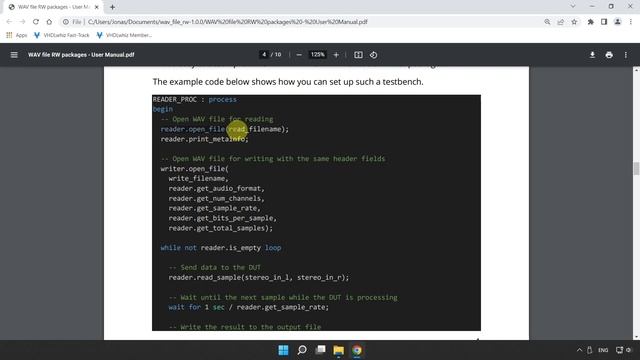Open a new browser tab
Image resolution: width=640 pixels, height=360 pixels.
click(x=112, y=7)
